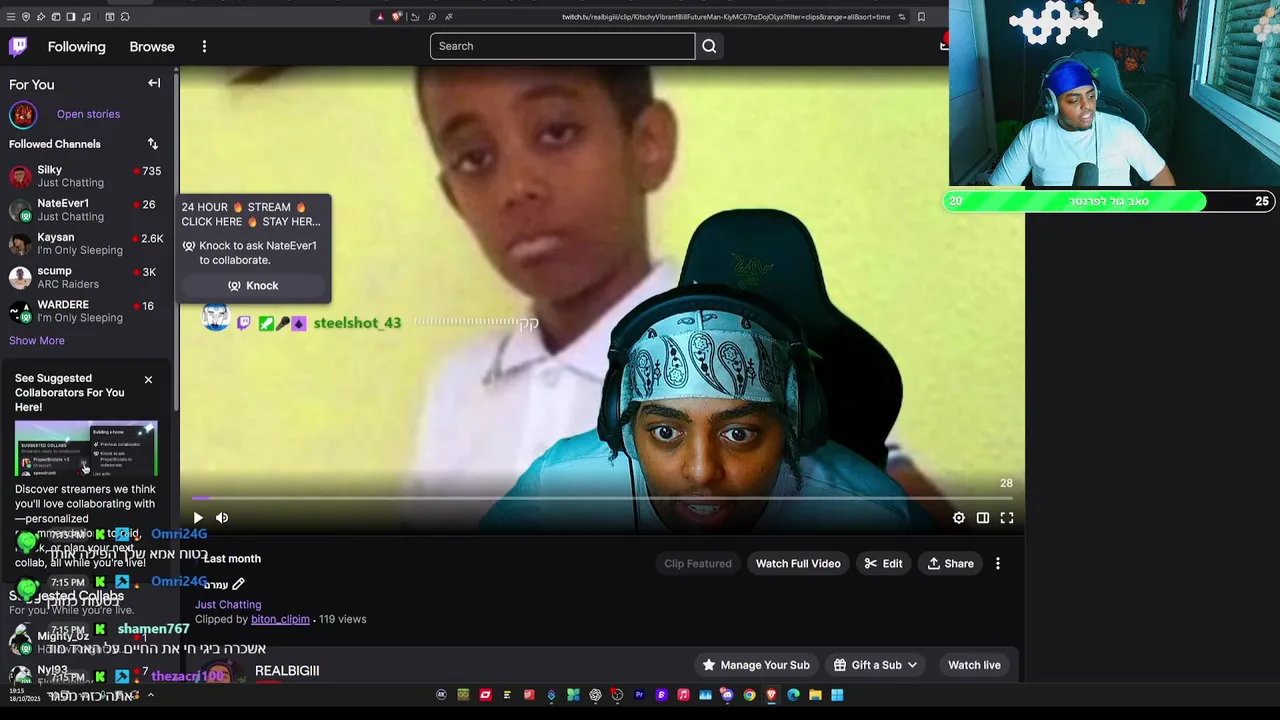Open Google Chrome from taskbar
Screen dimensions: 1280x720
pyautogui.click(x=749, y=695)
